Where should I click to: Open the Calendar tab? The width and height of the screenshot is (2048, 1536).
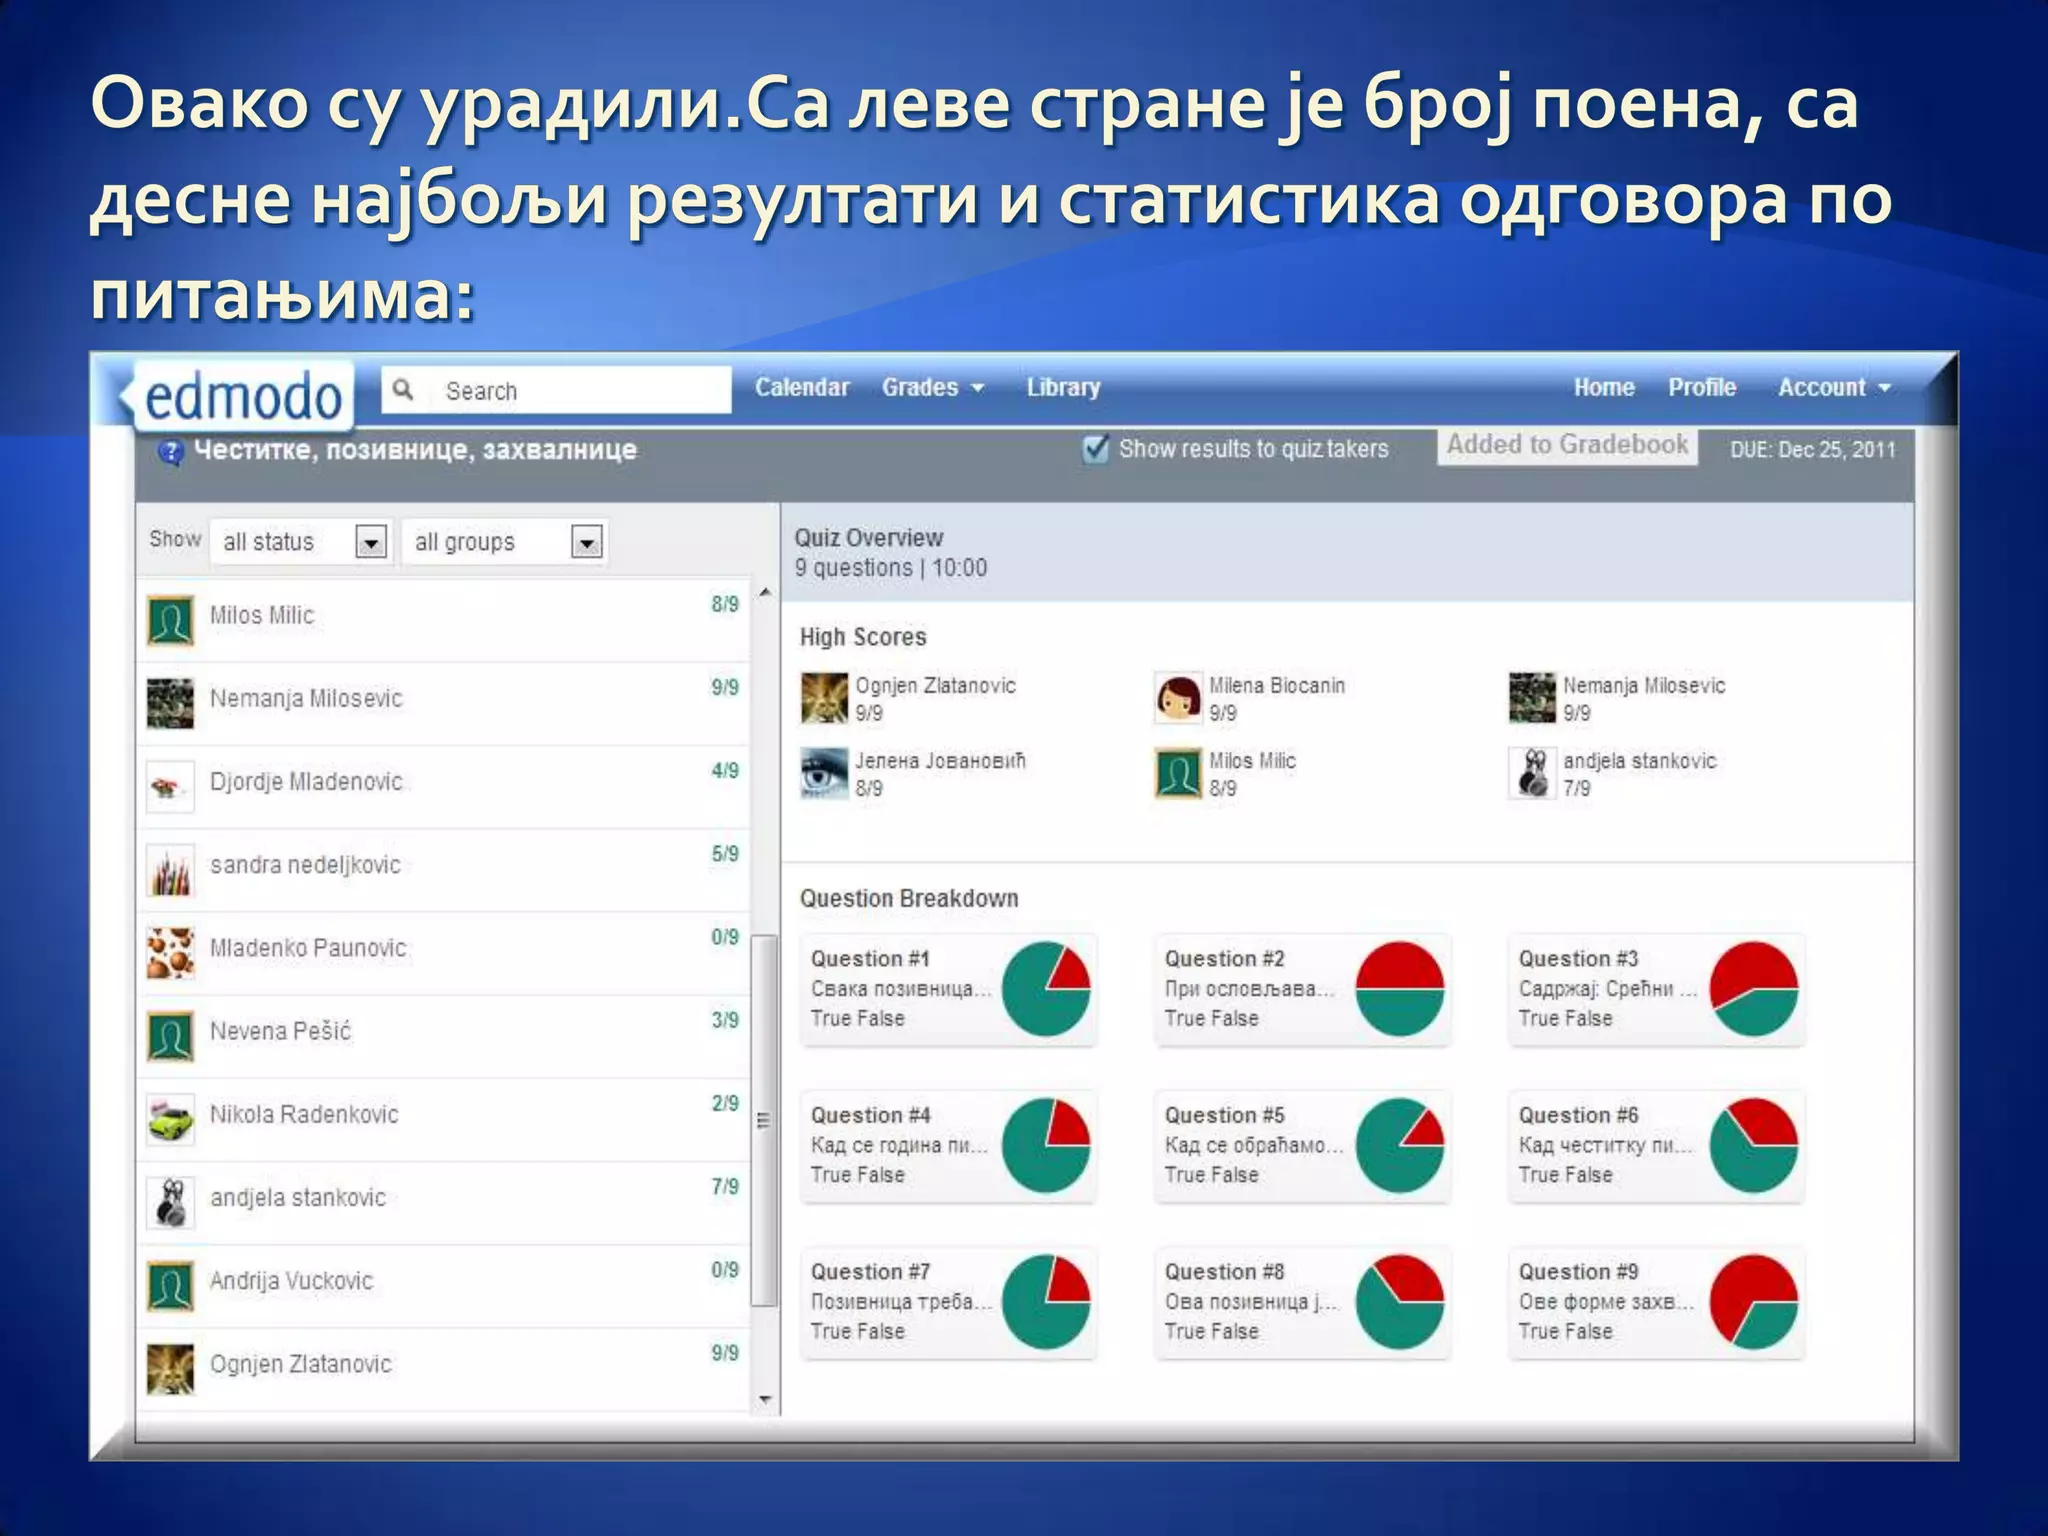[801, 388]
